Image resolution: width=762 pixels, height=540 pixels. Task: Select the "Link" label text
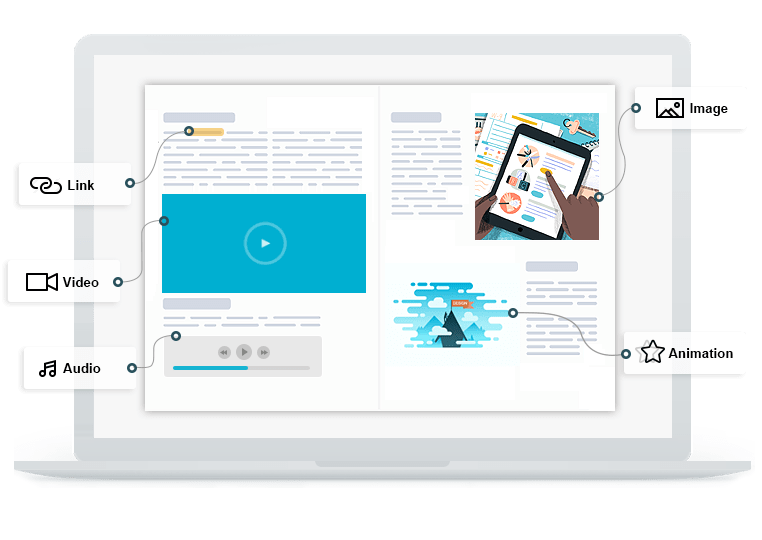(x=81, y=185)
